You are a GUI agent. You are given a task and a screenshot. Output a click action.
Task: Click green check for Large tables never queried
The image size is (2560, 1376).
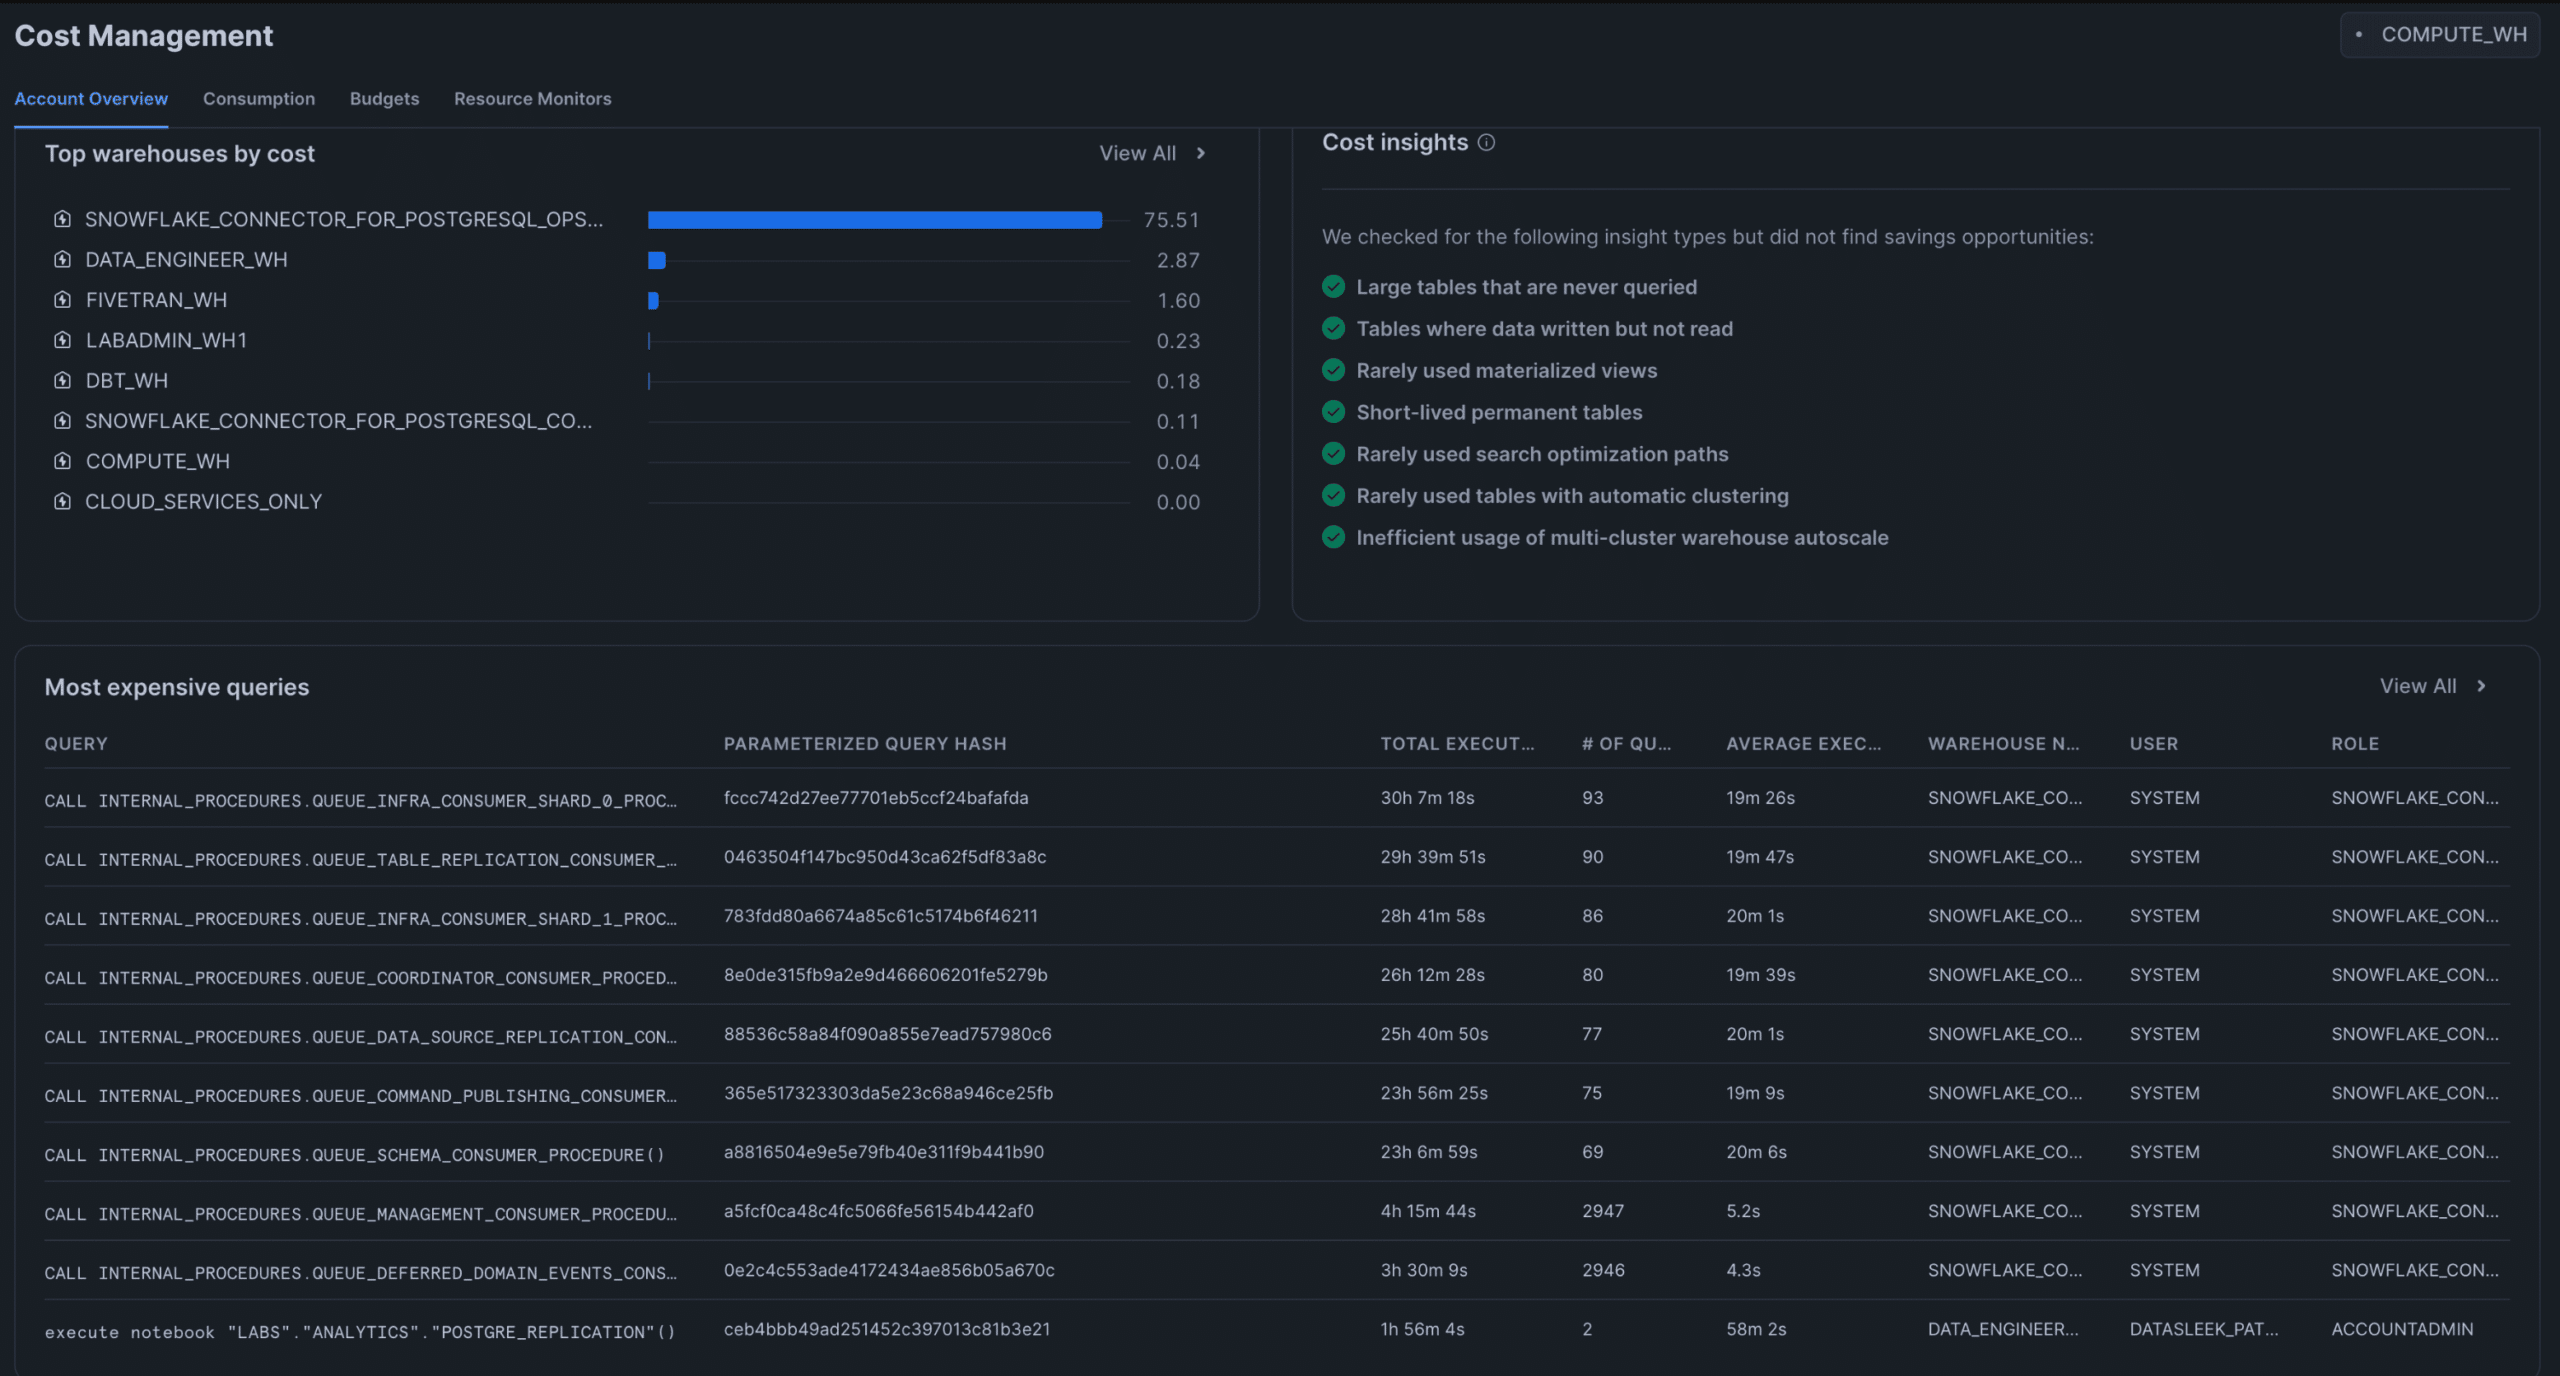[1333, 287]
